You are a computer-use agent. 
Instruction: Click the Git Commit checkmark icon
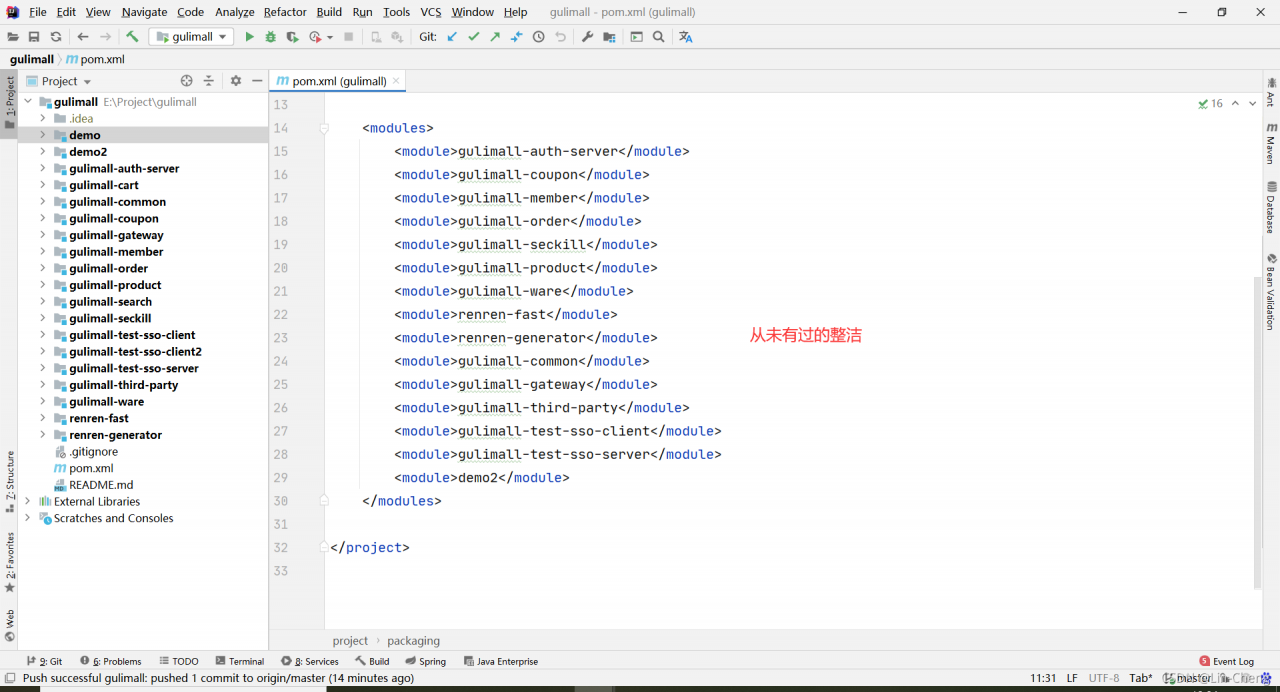coord(474,37)
